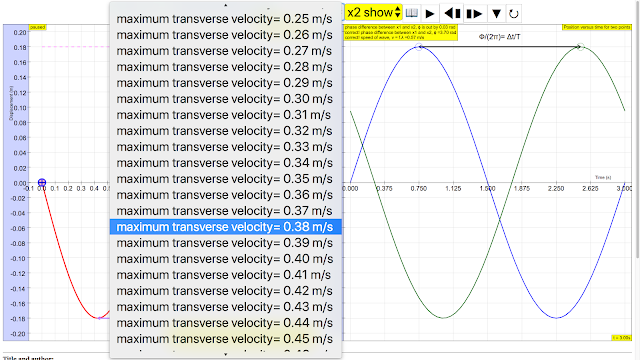Screen dimensions: 640x360
Task: Choose maximum transverse velocity= 0.39 m/s
Action: click(x=225, y=243)
